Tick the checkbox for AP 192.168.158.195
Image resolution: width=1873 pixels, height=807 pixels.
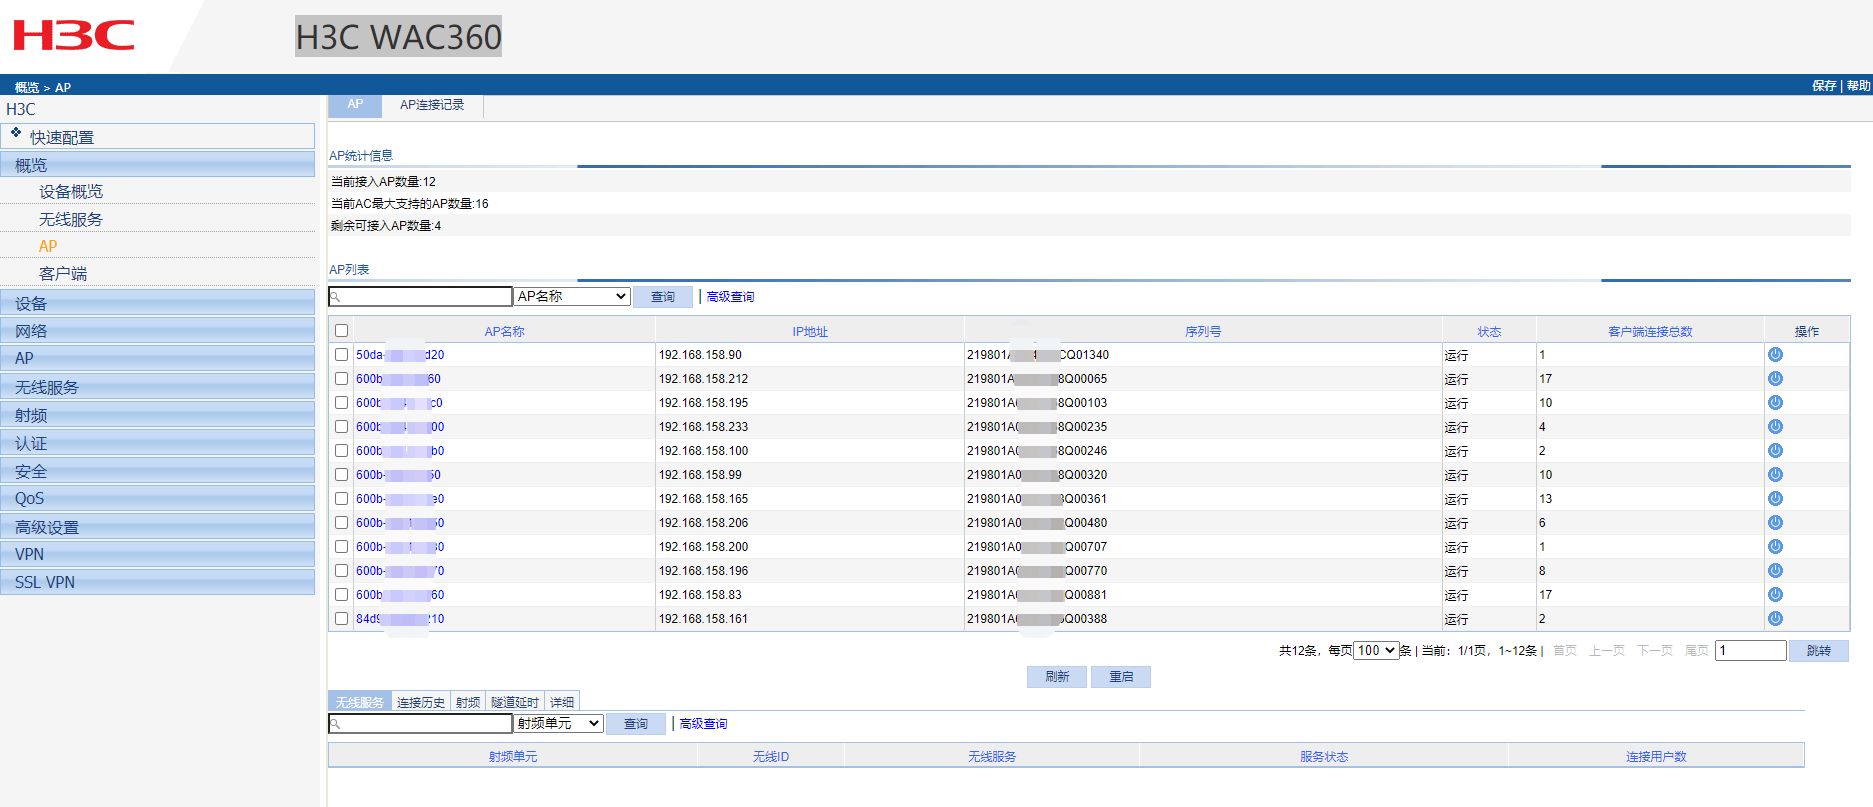coord(342,403)
